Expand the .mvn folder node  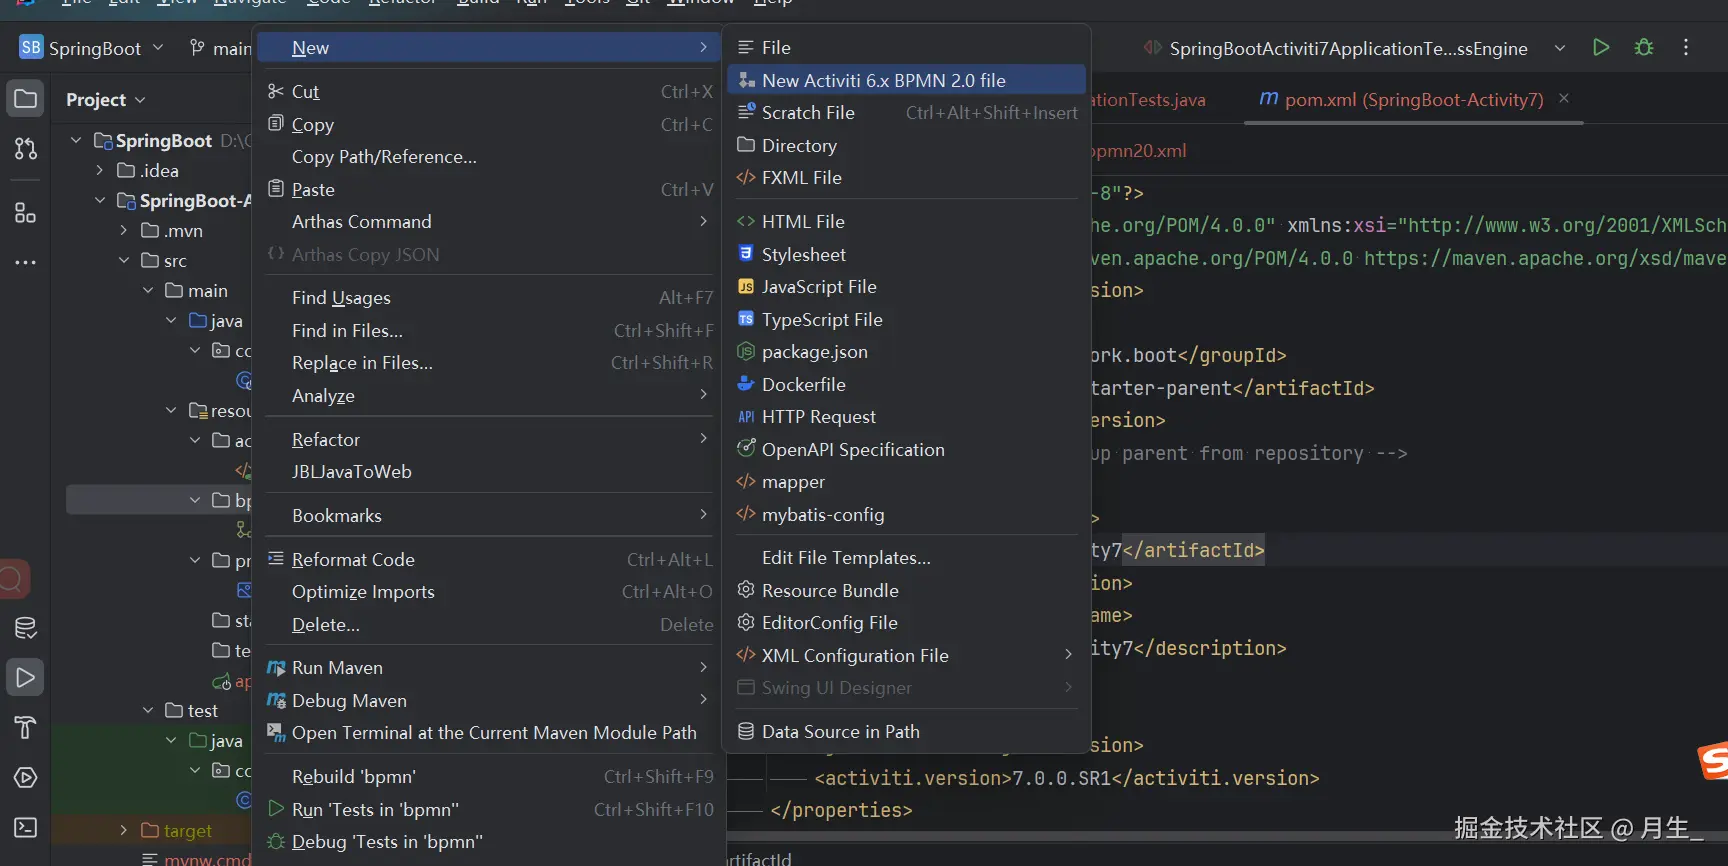coord(124,230)
